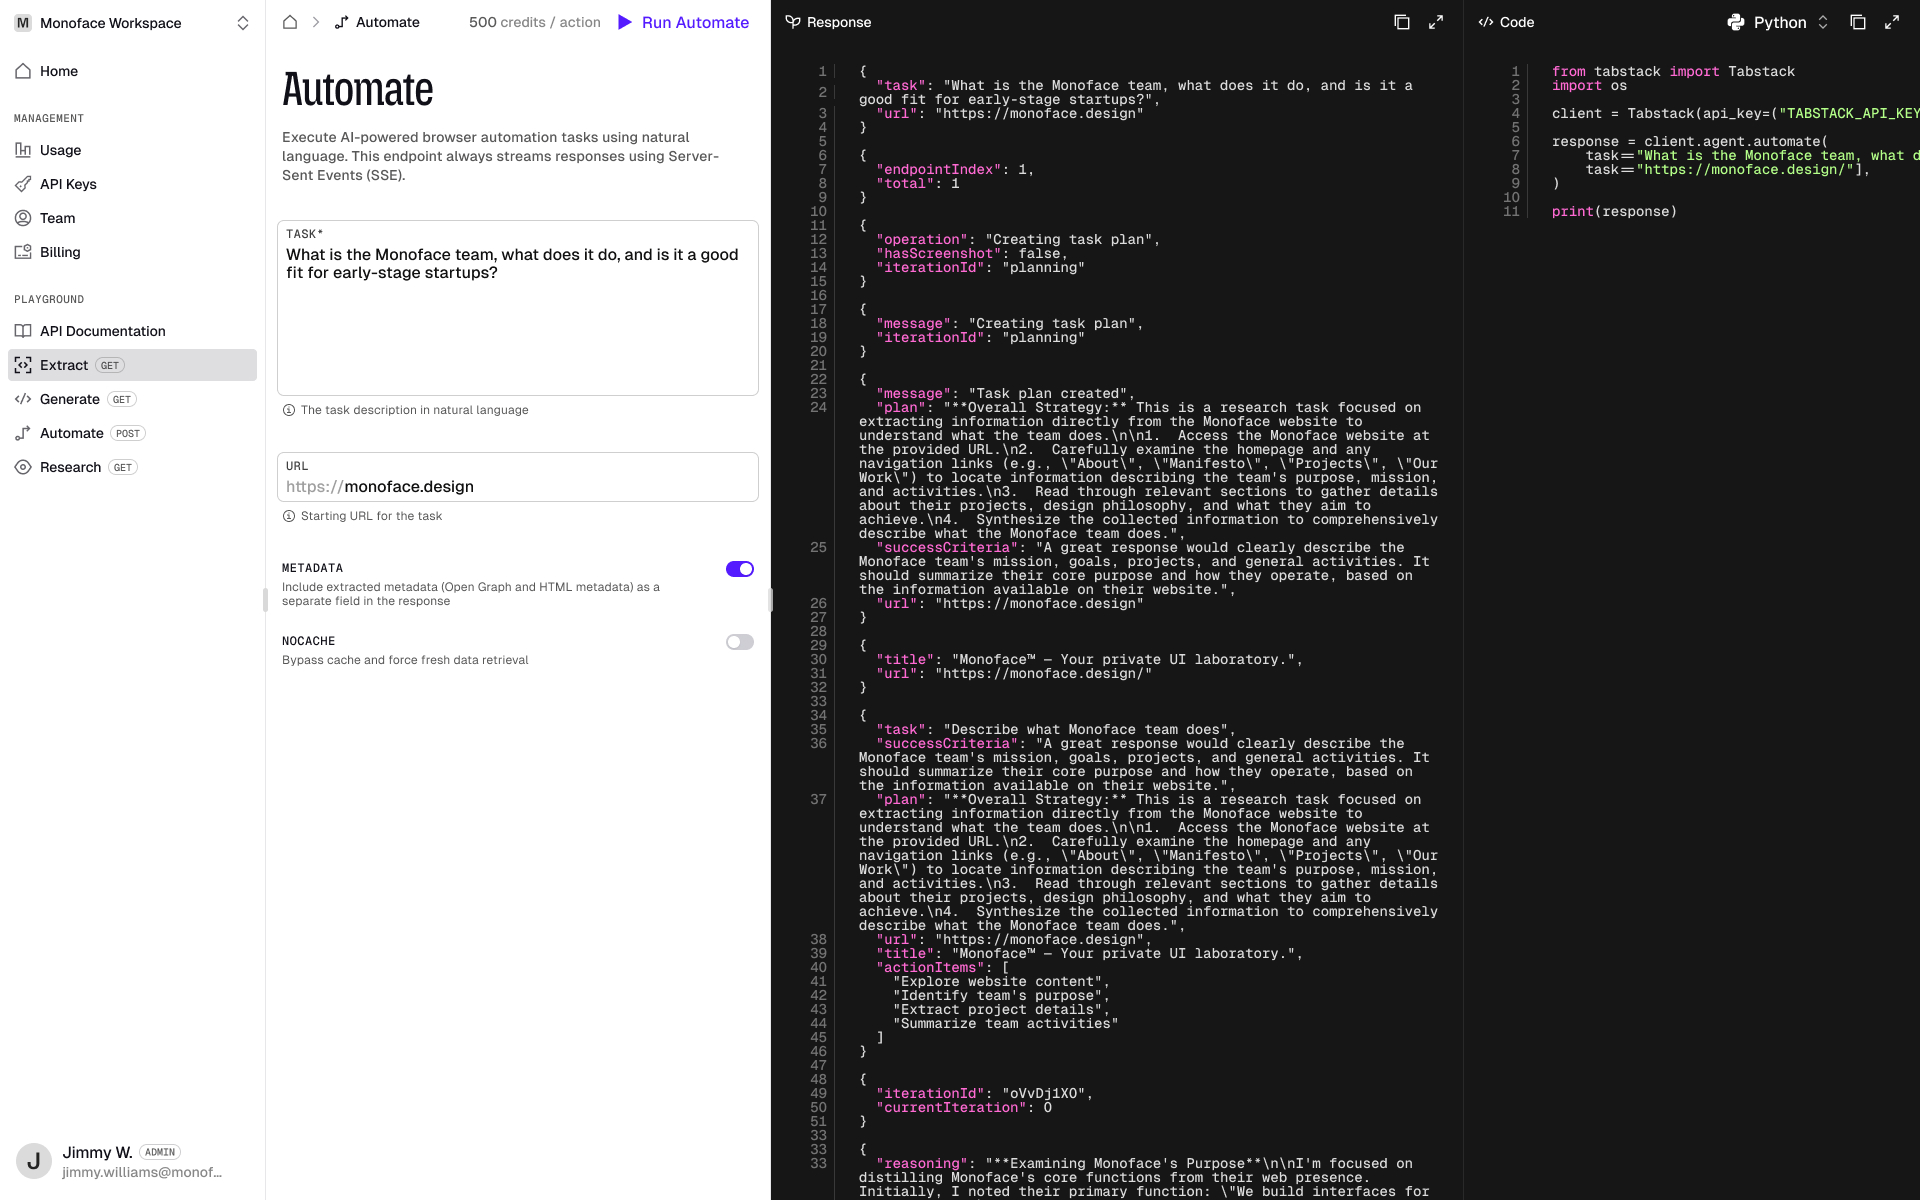
Task: Go to the Billing section
Action: (60, 252)
